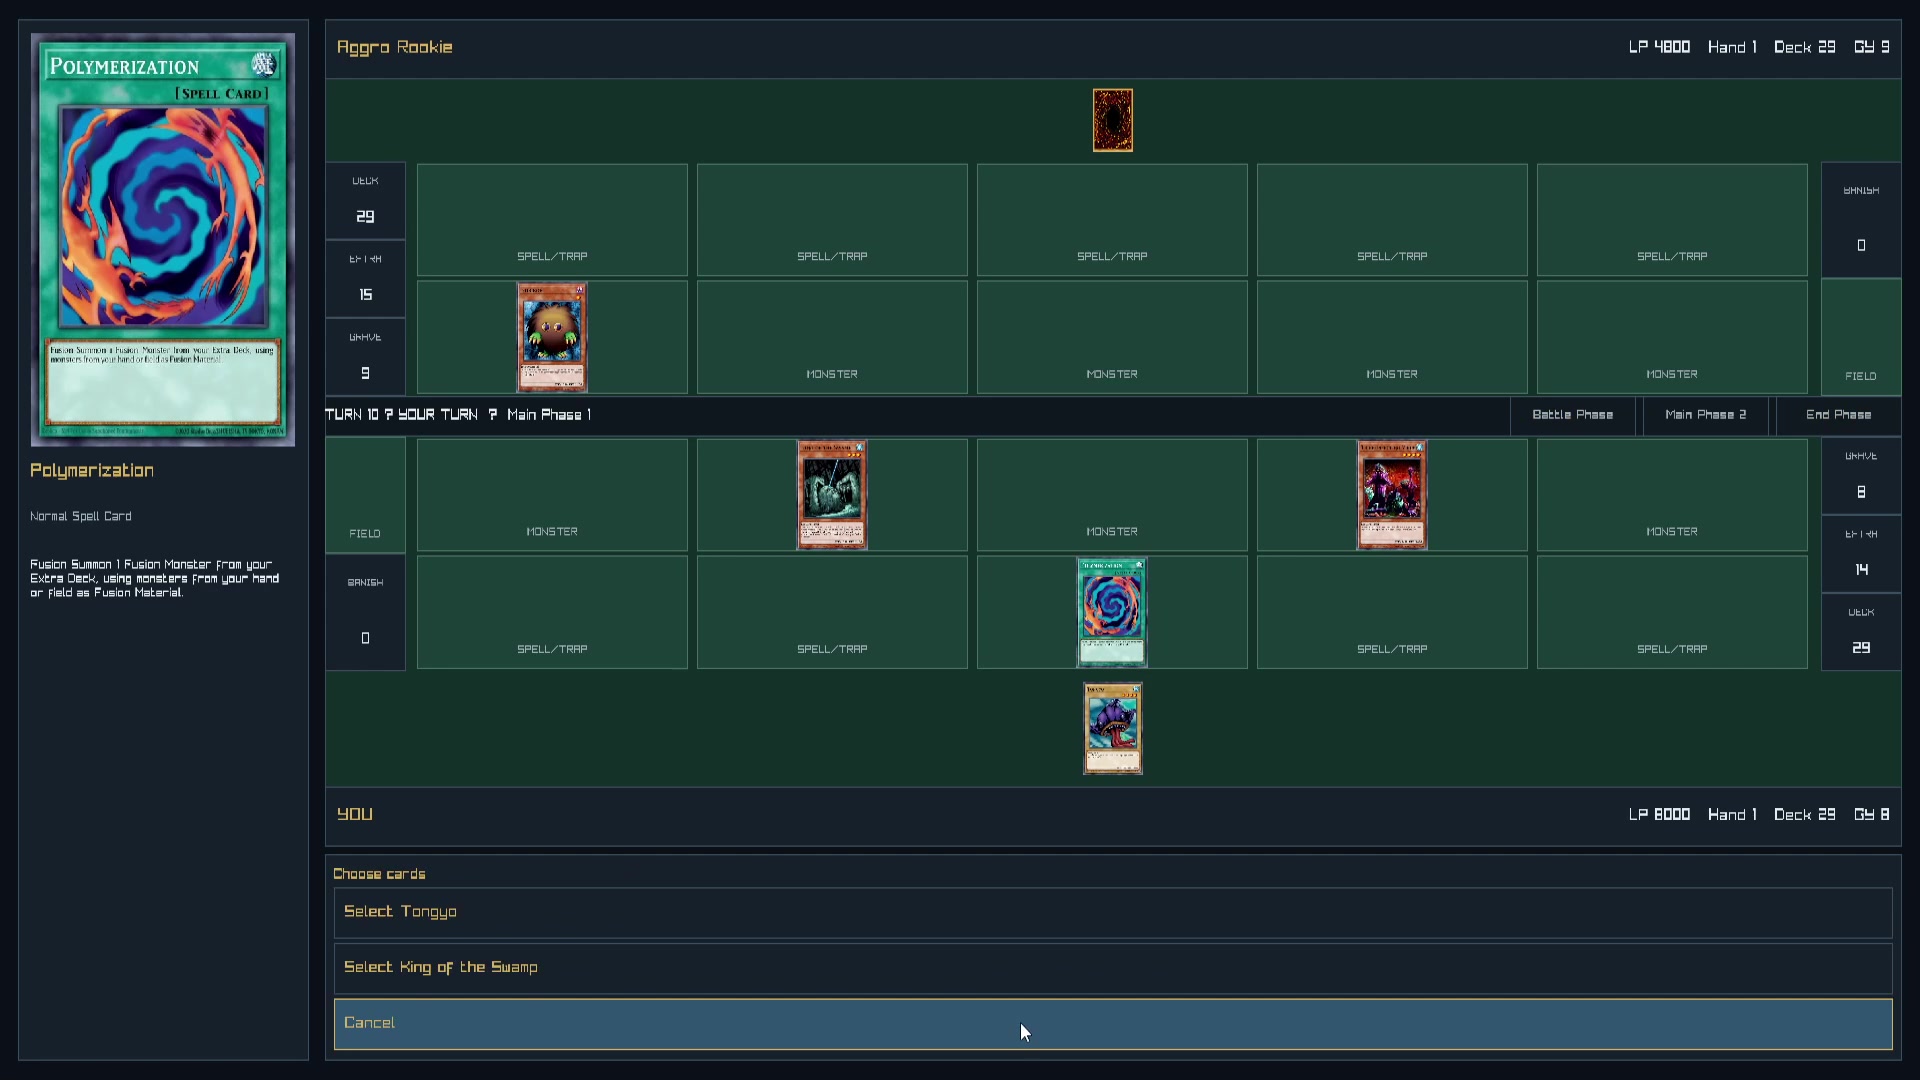The image size is (1920, 1080).
Task: View opponent's graveyard pile showing 9
Action: 365,357
